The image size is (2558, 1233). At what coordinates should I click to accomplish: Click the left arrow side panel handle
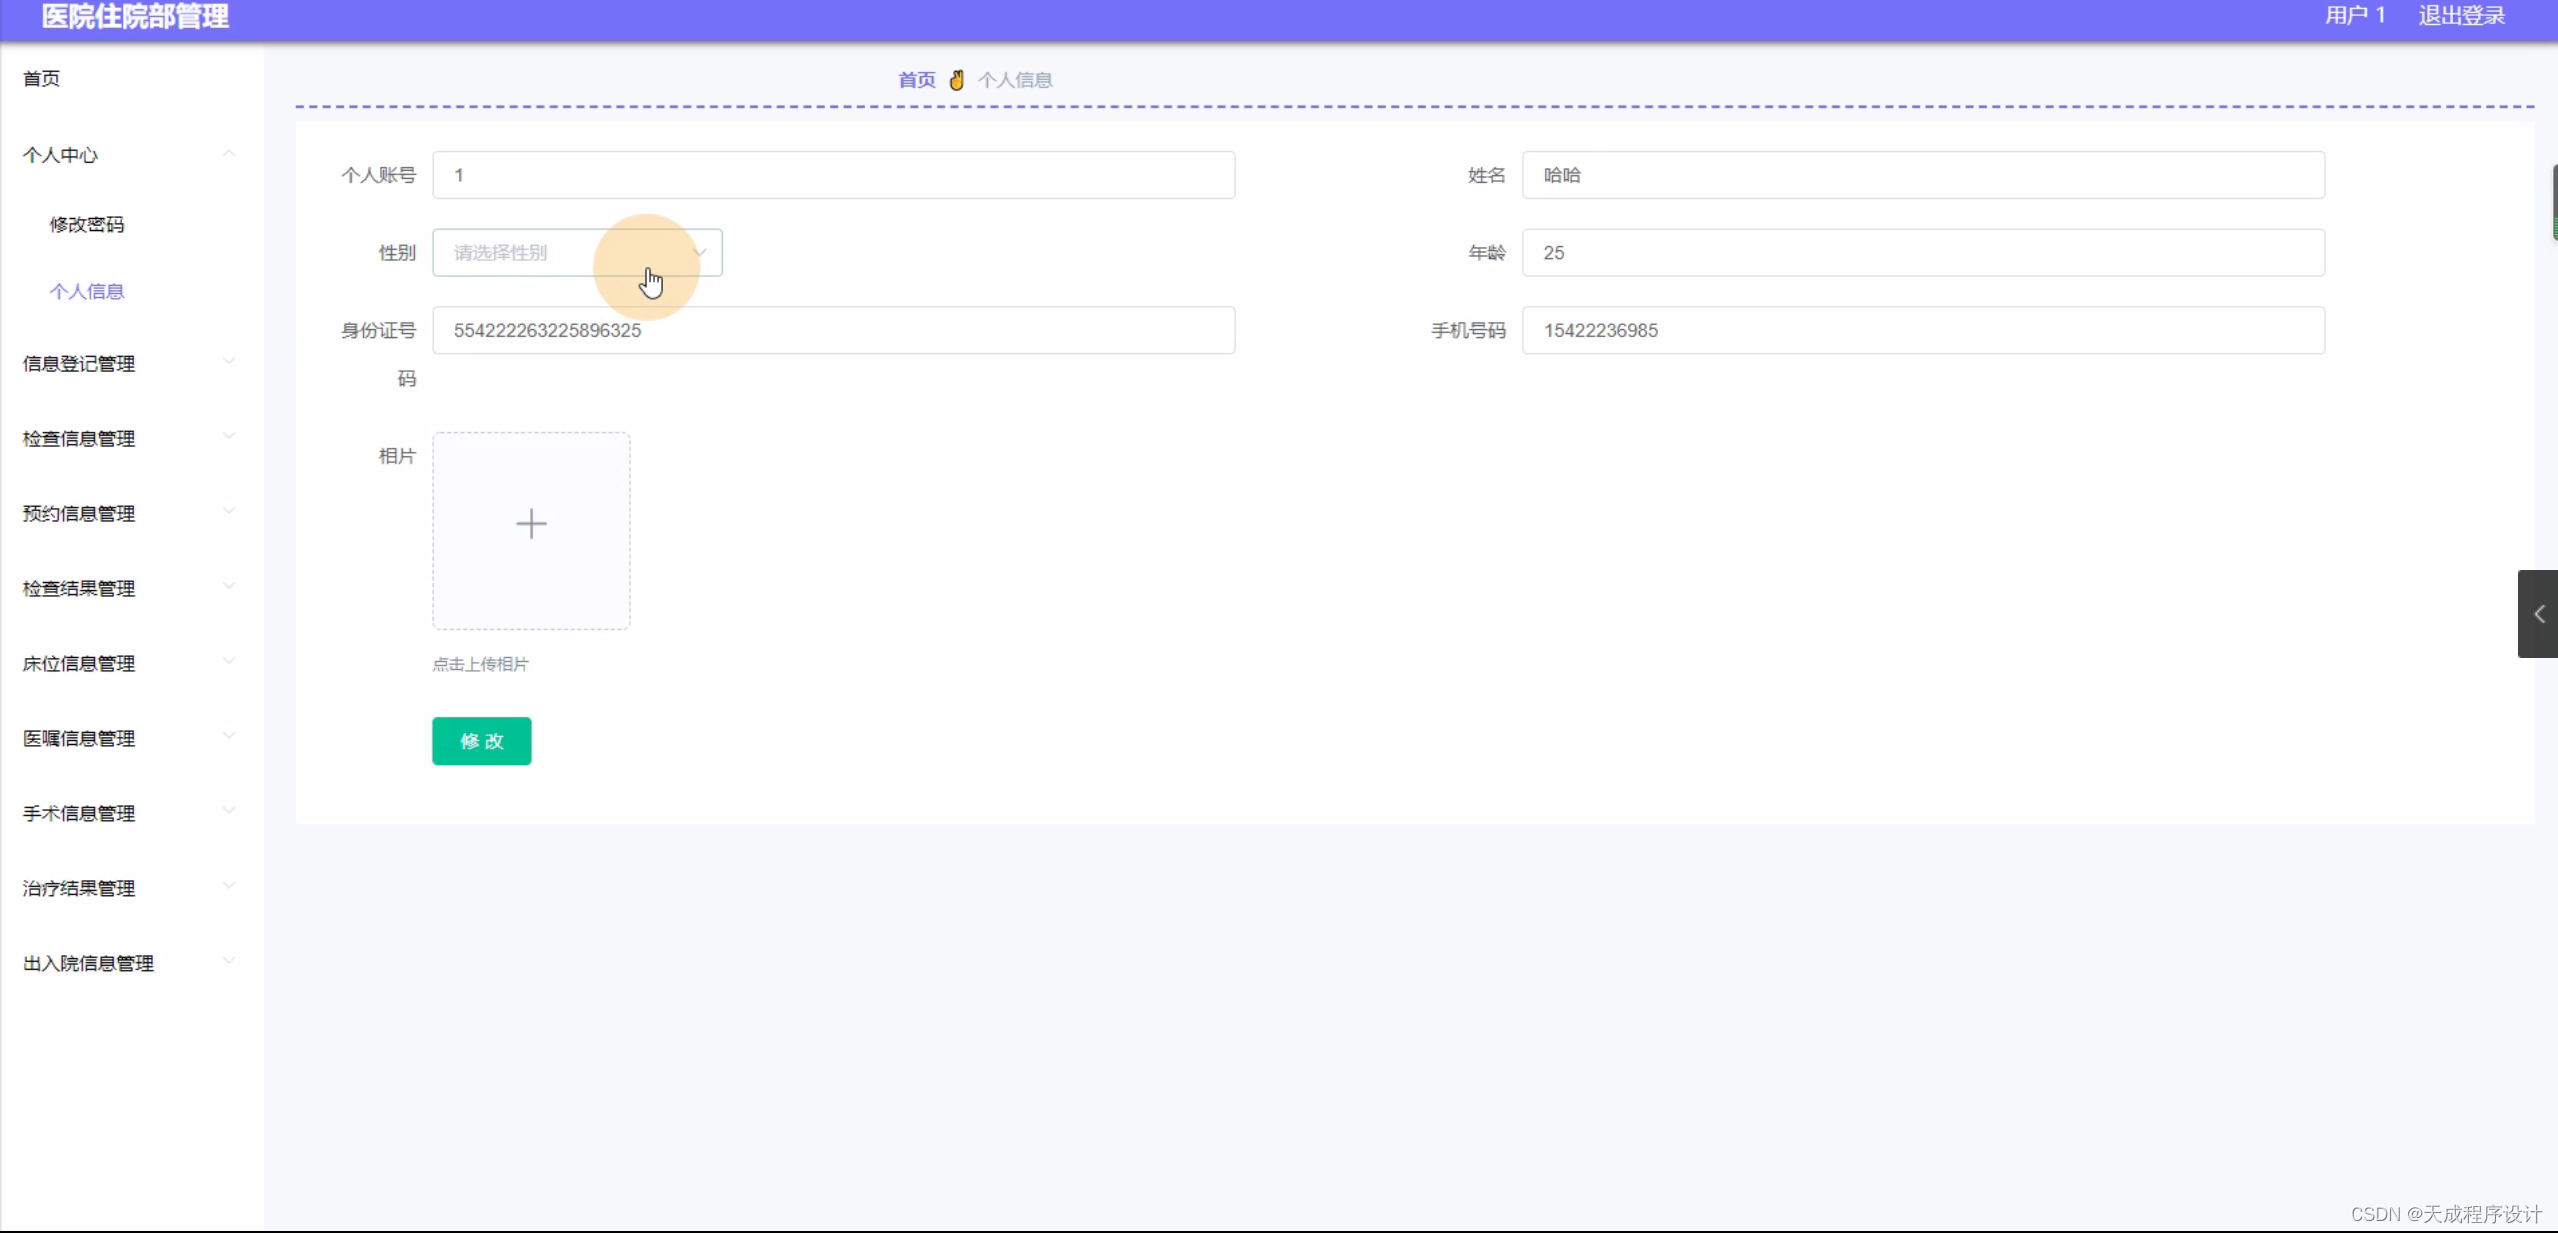[2538, 614]
